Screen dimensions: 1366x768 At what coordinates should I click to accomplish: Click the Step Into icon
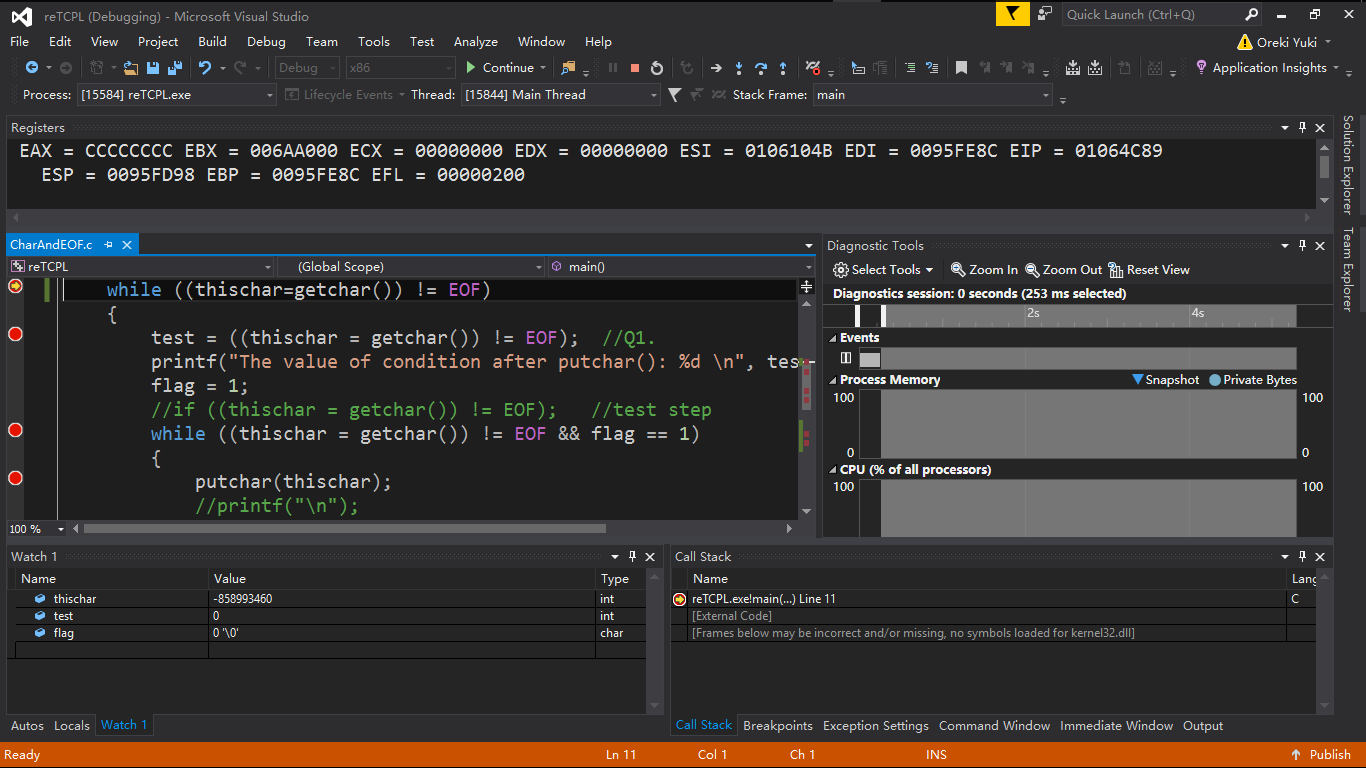pos(739,68)
